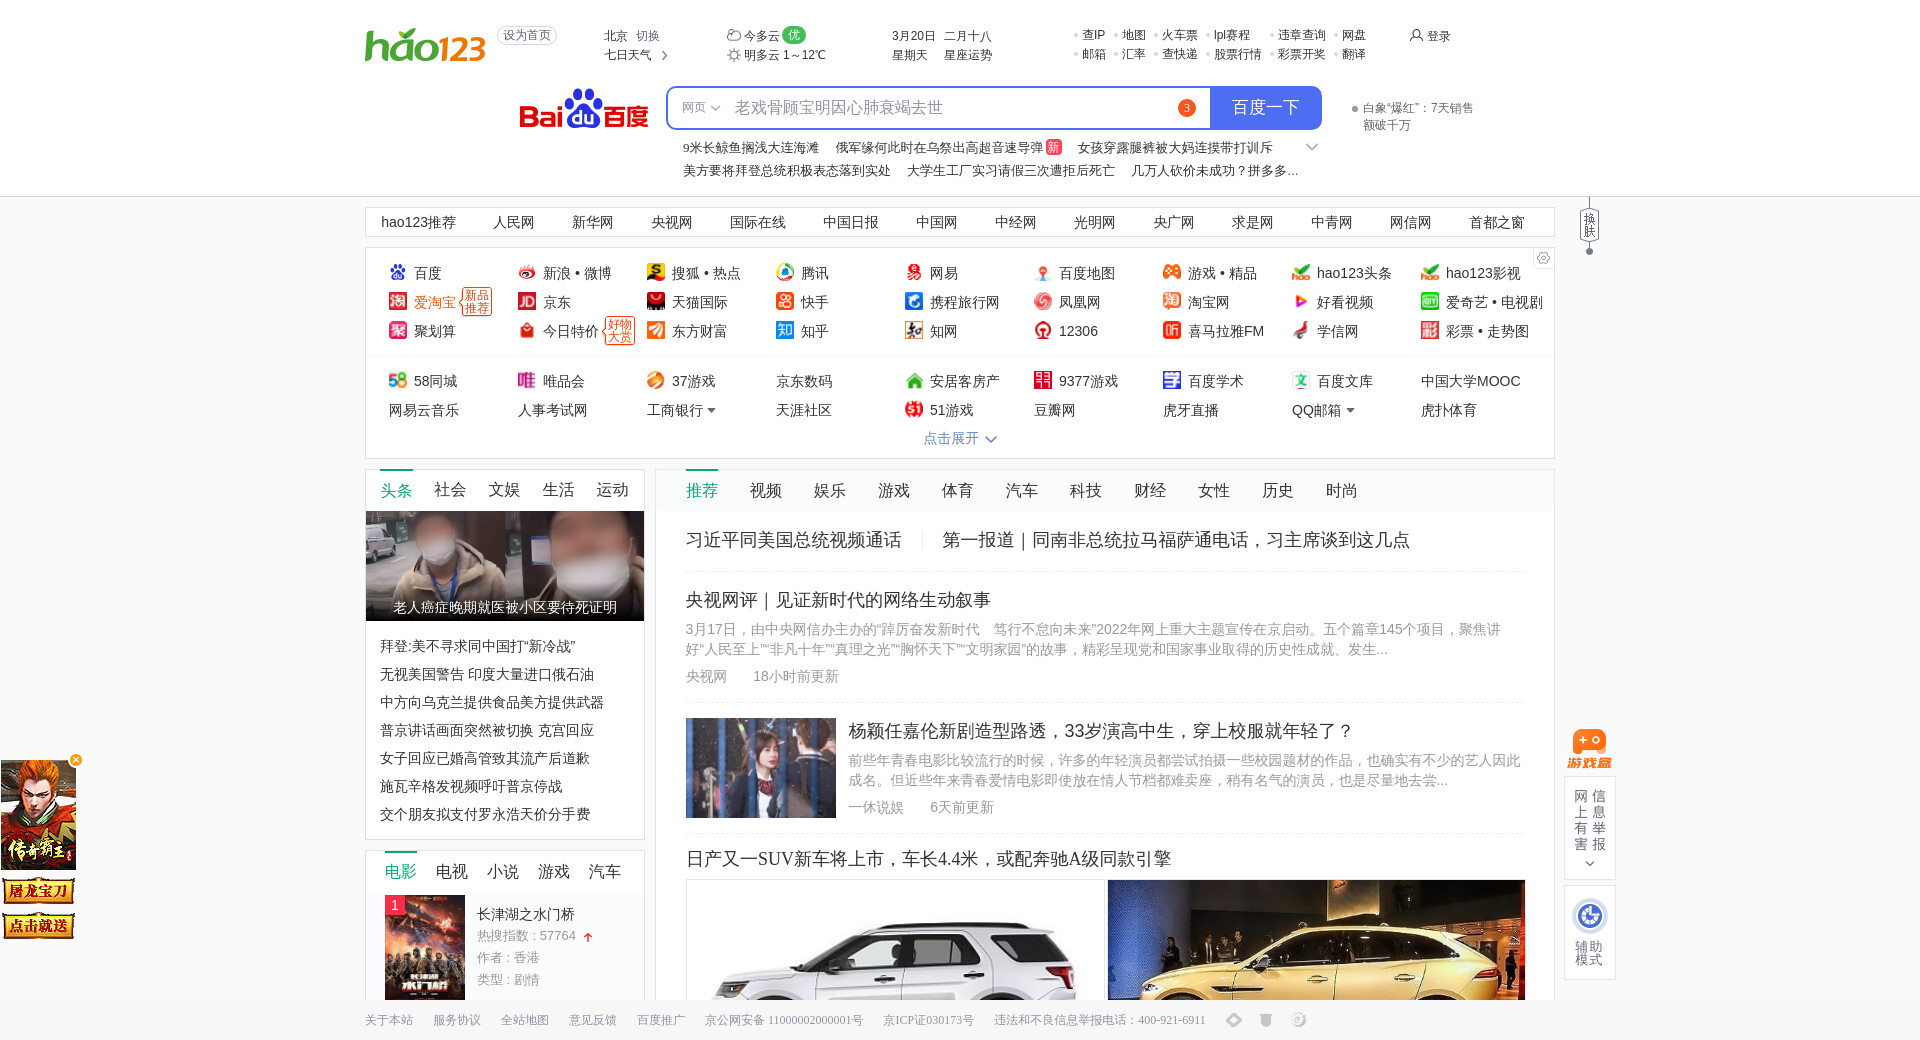Expand the hot news list chevron

1312,147
